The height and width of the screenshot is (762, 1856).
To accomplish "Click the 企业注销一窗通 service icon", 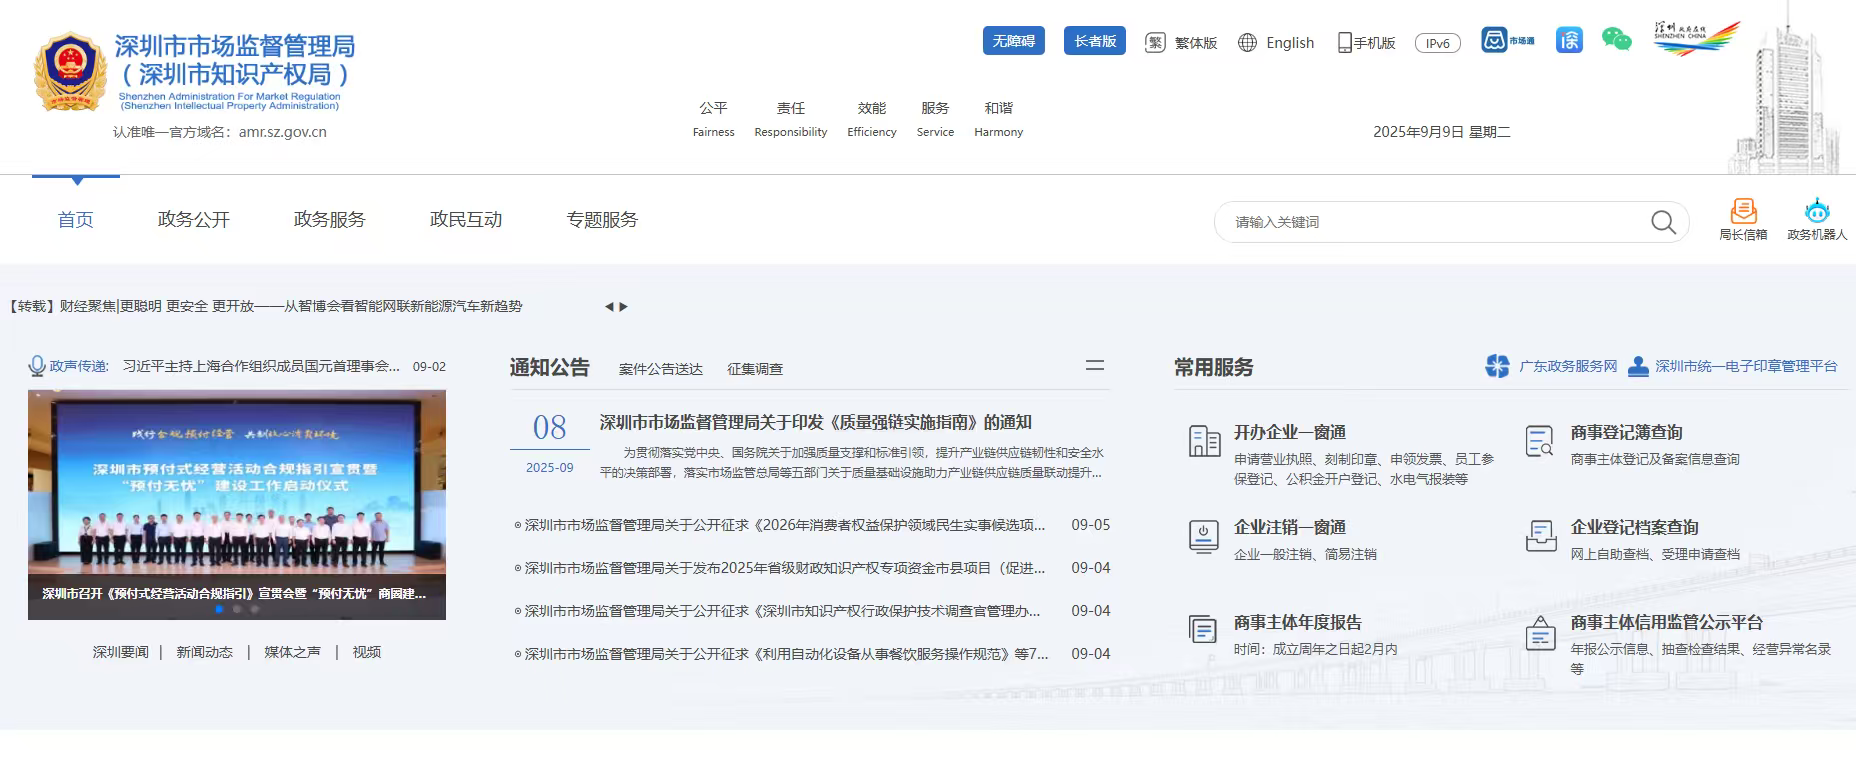I will [x=1204, y=536].
